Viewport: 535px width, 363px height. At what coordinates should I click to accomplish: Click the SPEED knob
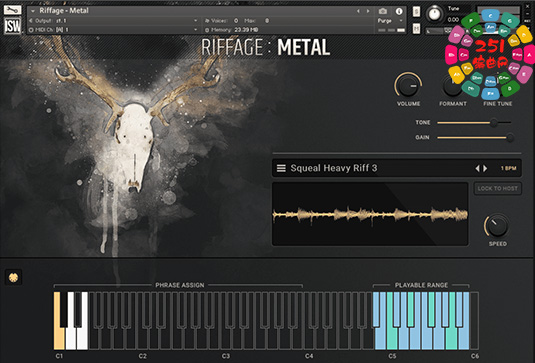[497, 226]
